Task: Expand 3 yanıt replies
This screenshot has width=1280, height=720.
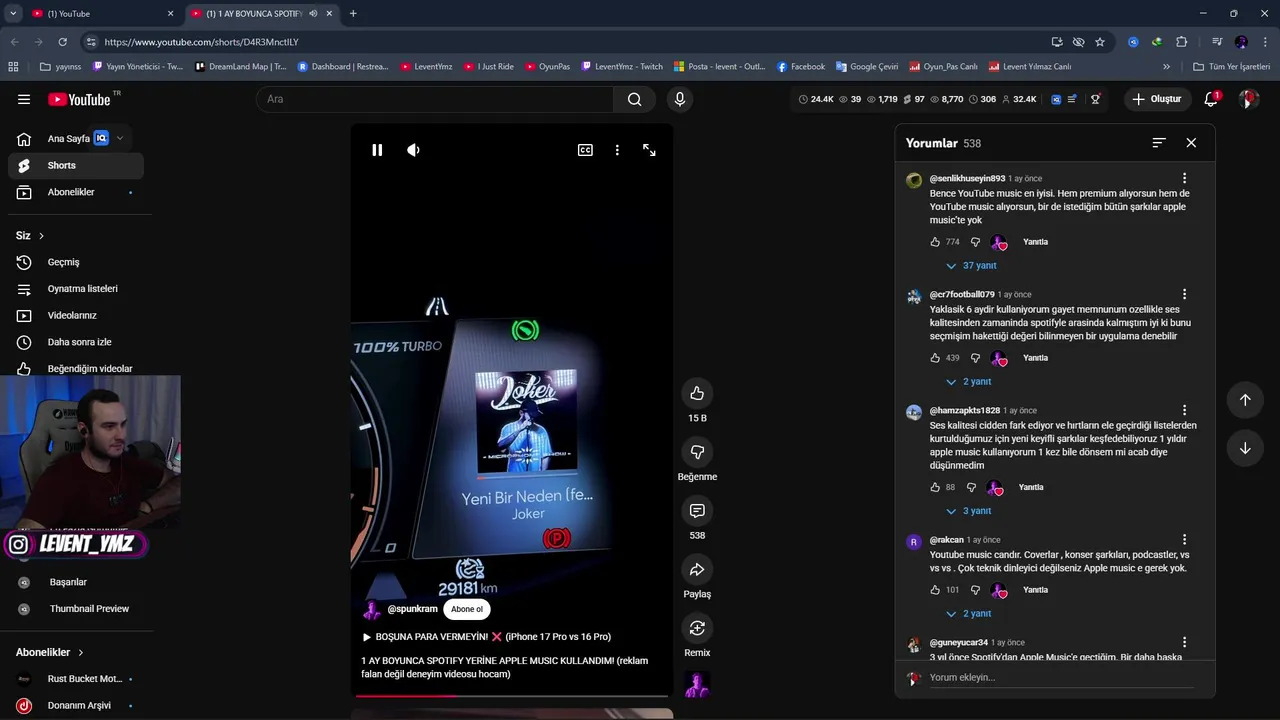Action: click(x=968, y=511)
